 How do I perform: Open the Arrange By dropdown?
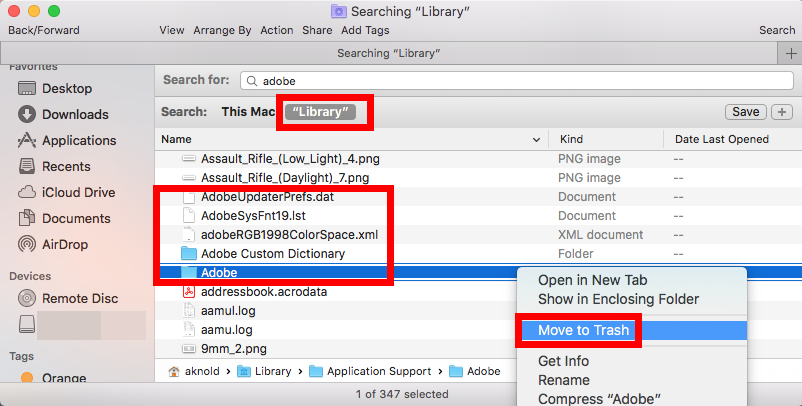223,30
